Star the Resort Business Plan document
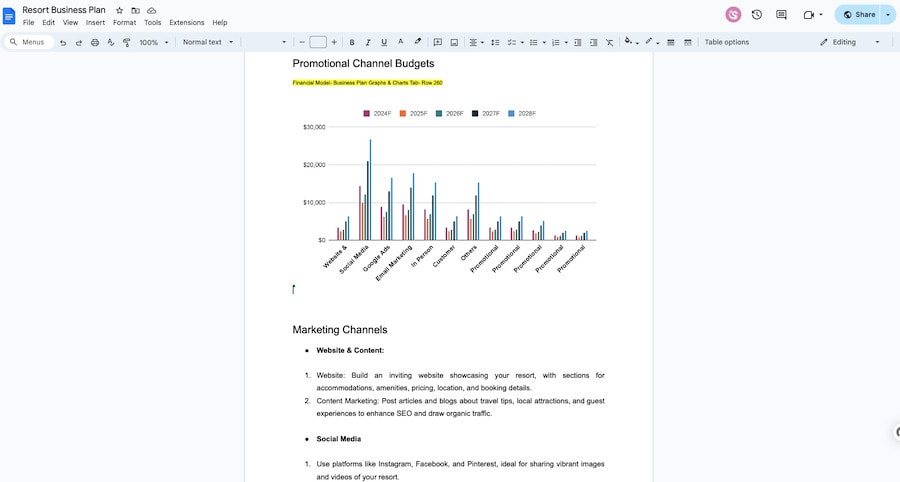The height and width of the screenshot is (482, 900). coord(119,10)
